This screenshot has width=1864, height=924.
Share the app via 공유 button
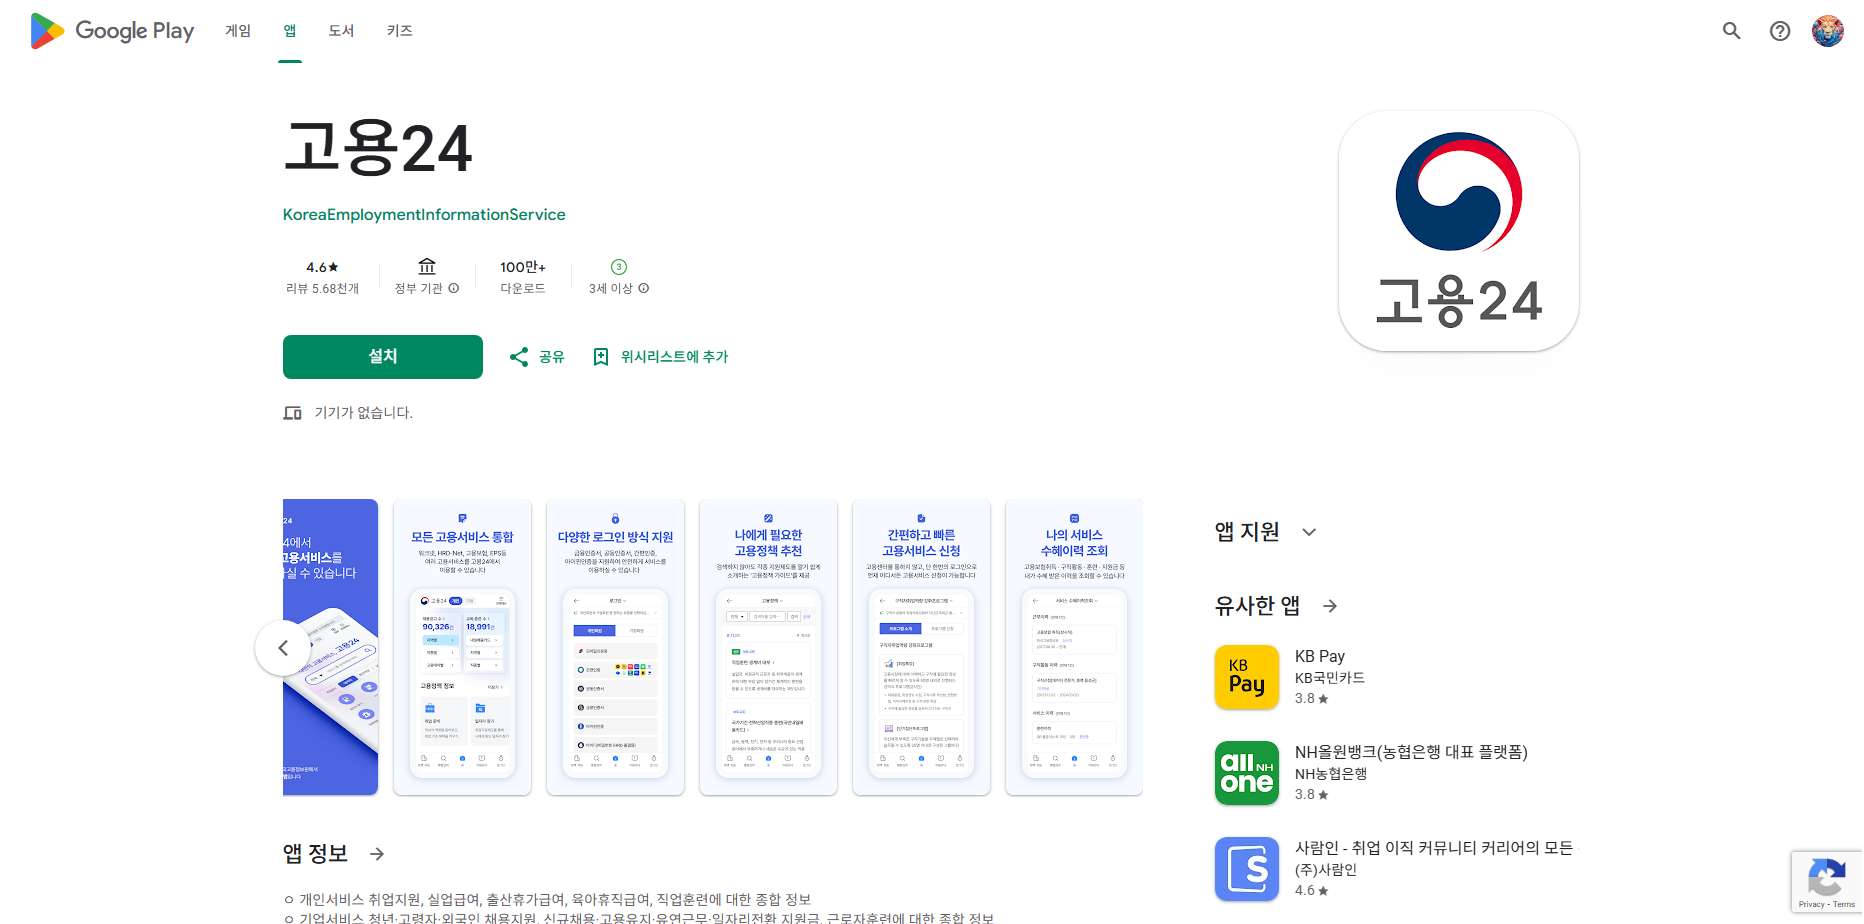pyautogui.click(x=537, y=357)
